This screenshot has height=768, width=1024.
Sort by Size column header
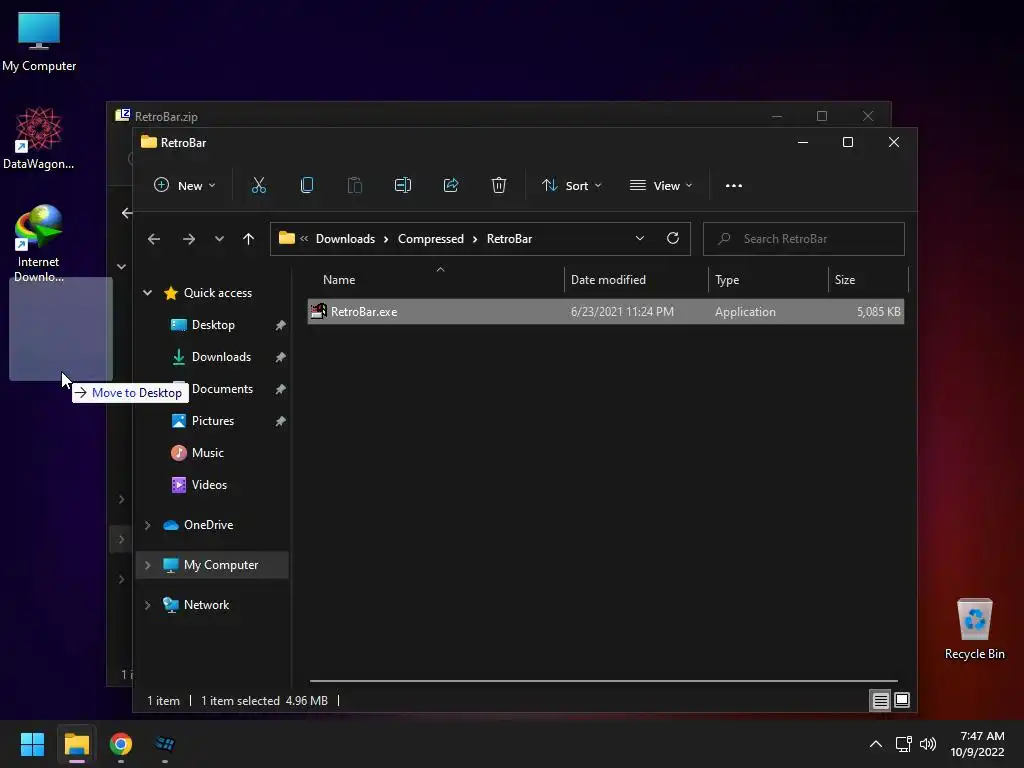[x=867, y=280]
